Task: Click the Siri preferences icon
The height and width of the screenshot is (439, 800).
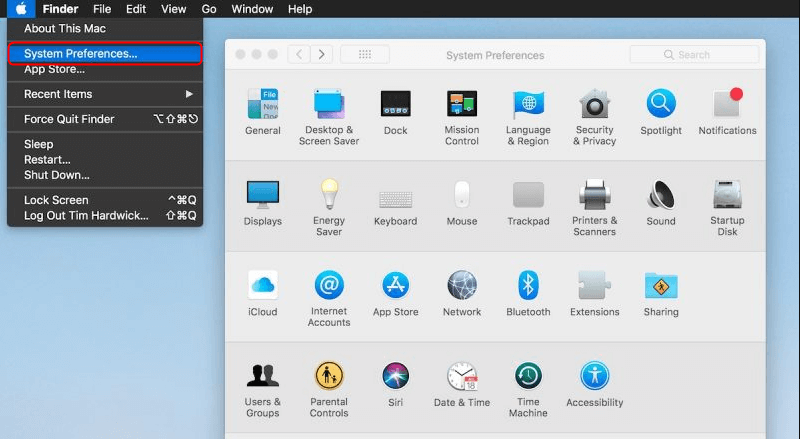Action: tap(395, 377)
